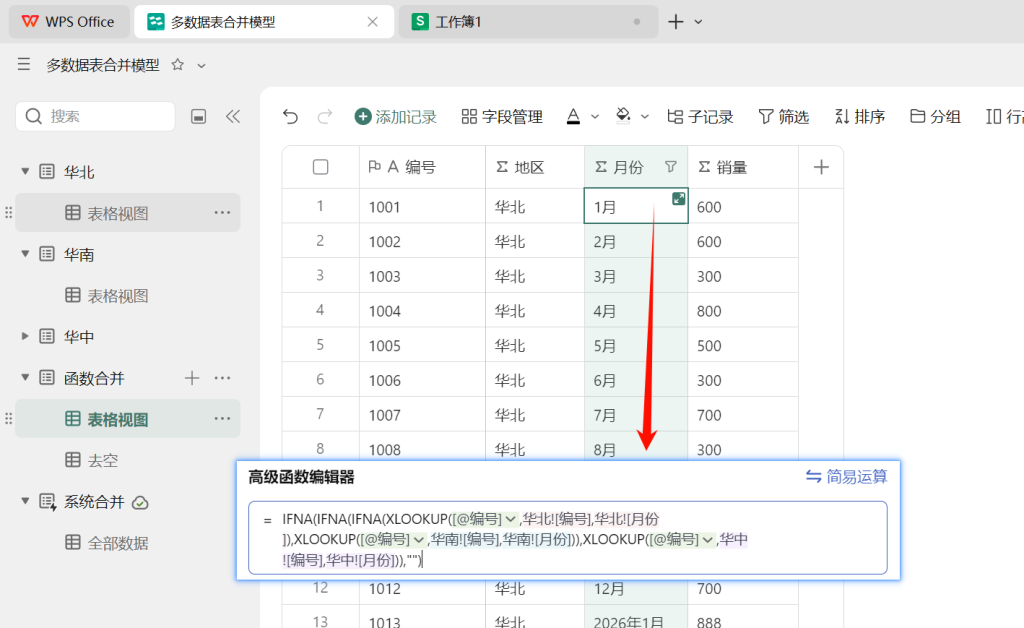The image size is (1024, 628).
Task: Tick the select-all checkbox in header
Action: (x=321, y=167)
